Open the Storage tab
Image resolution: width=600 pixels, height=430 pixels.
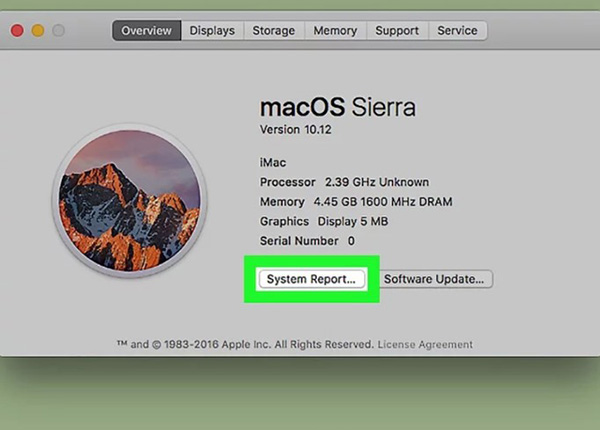[274, 31]
